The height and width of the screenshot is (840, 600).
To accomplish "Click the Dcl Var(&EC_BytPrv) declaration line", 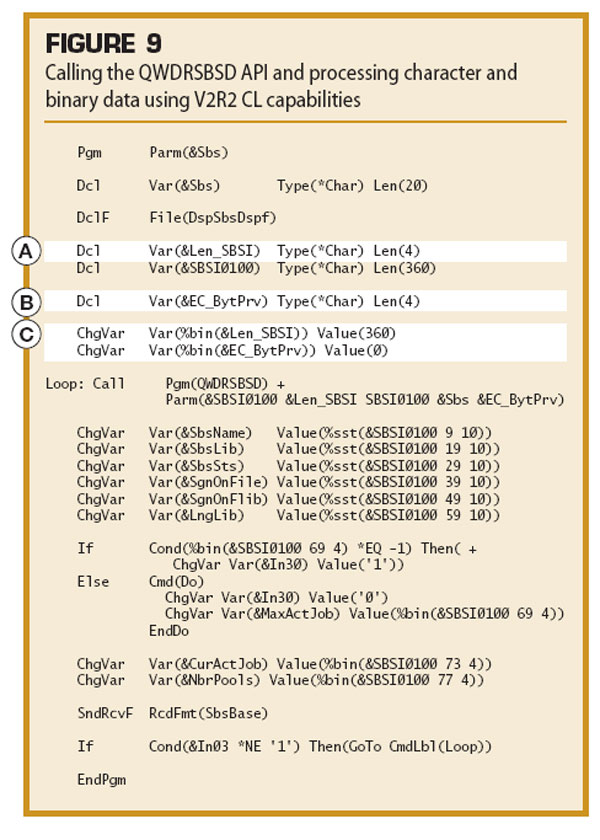I will point(249,302).
